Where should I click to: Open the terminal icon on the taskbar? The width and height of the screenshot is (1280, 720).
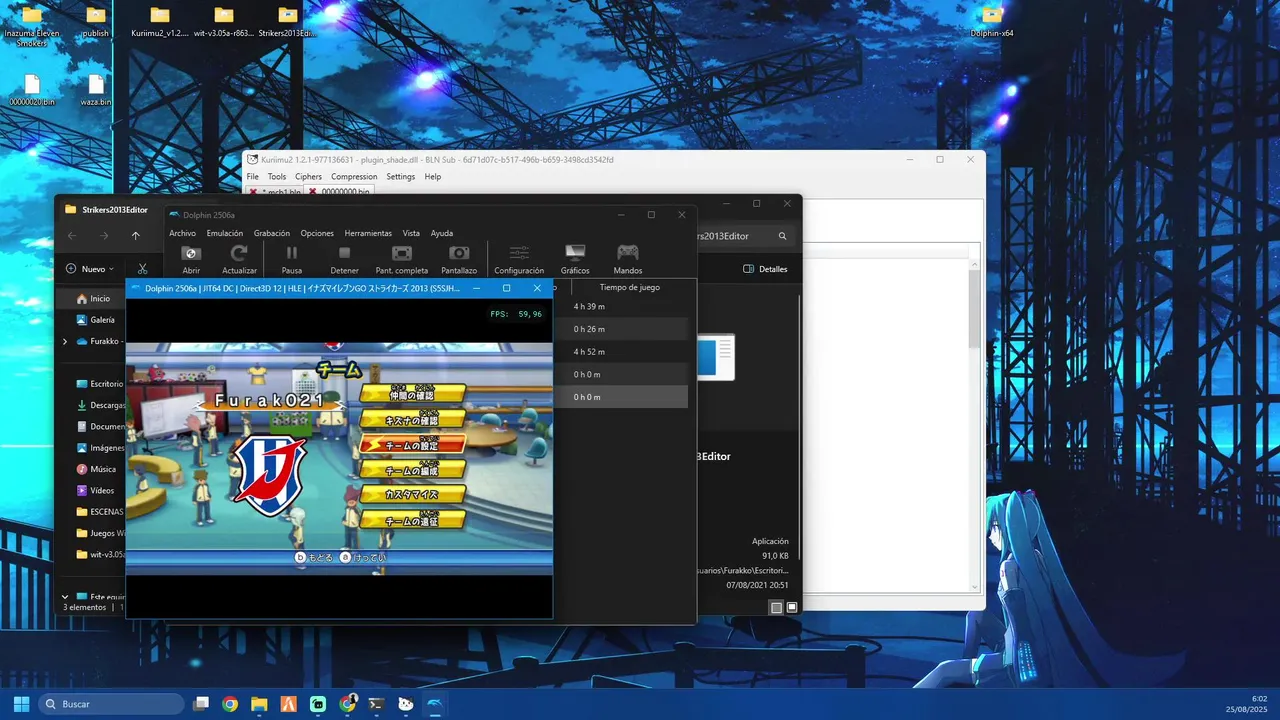pos(376,704)
